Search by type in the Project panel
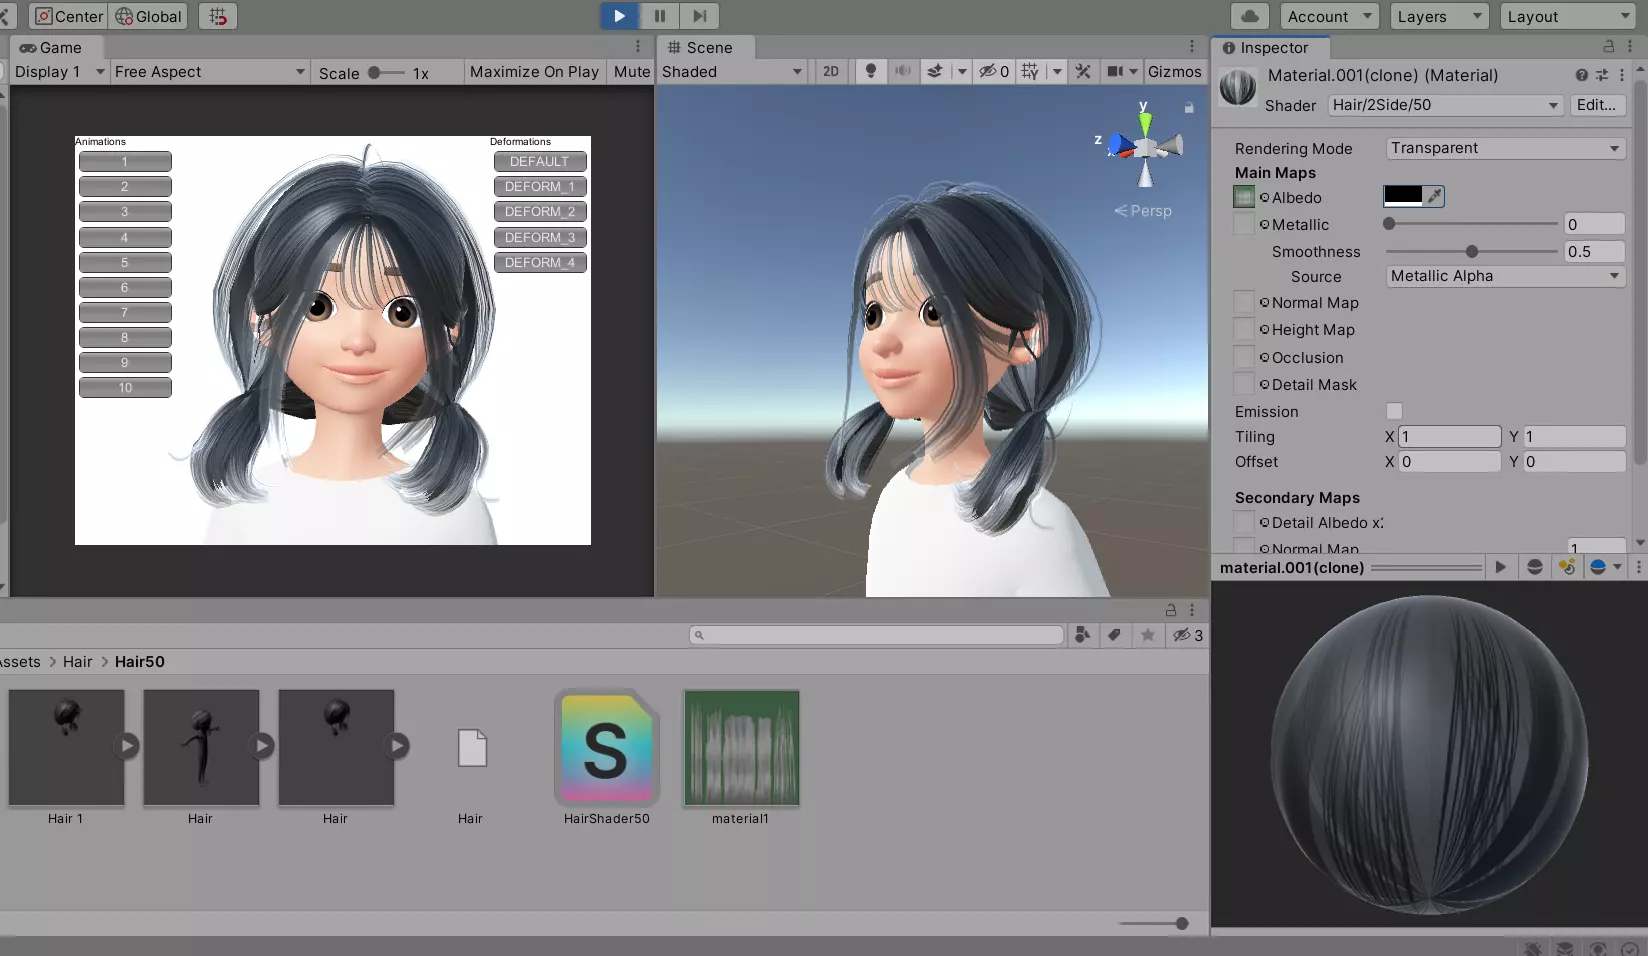Screen dimensions: 1648x956 (1082, 635)
